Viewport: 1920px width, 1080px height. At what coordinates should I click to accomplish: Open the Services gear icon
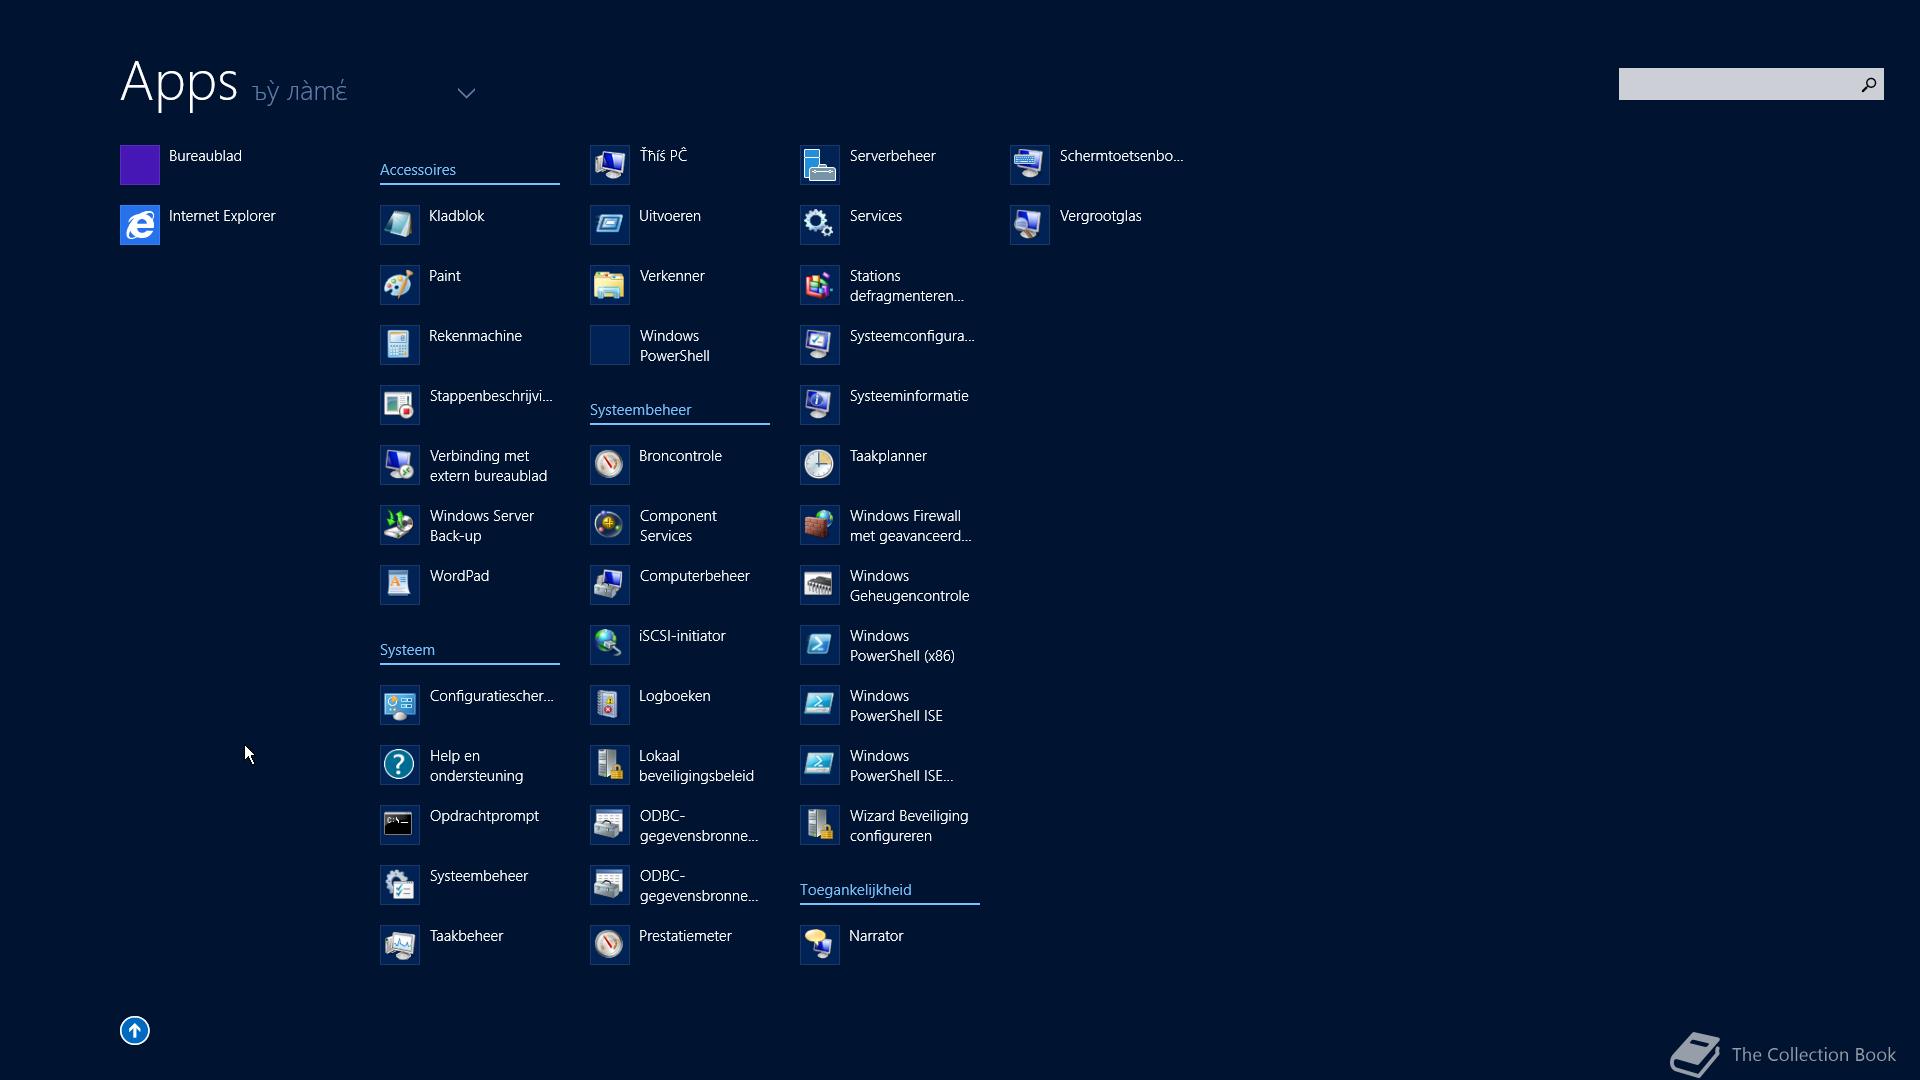point(820,225)
